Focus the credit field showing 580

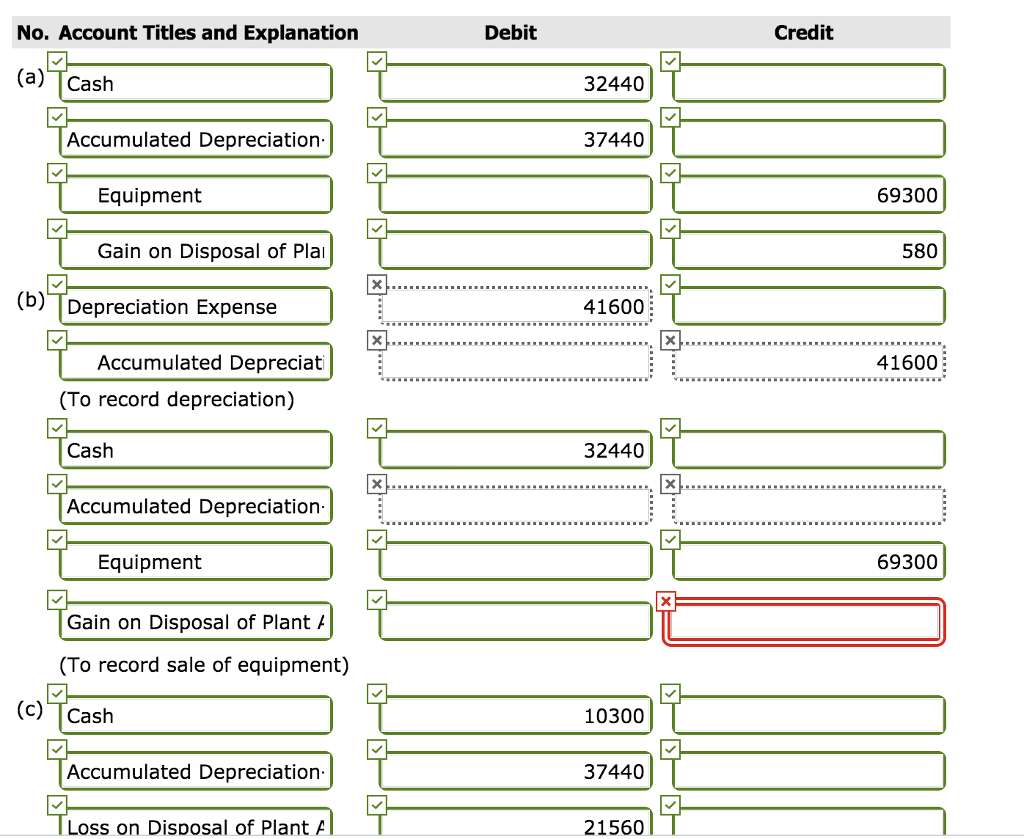pos(808,251)
